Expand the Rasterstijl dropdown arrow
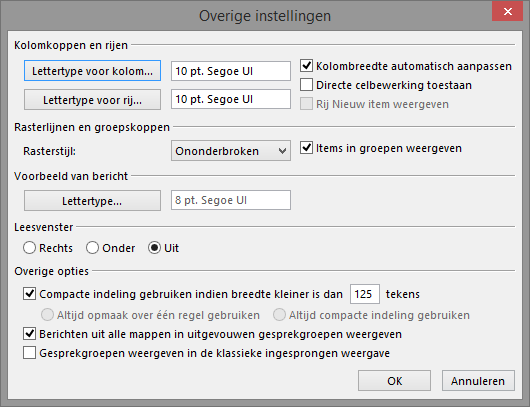Viewport: 530px width, 407px height. coord(283,151)
